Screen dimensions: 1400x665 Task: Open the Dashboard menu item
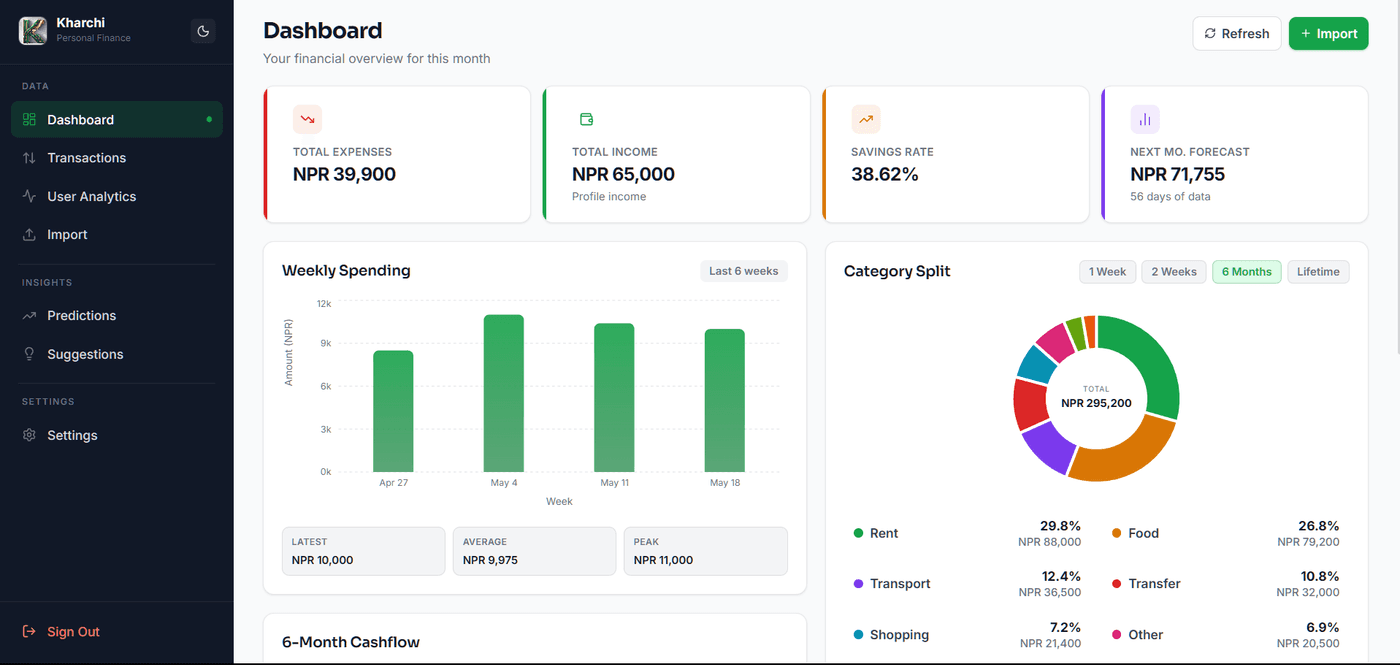[117, 119]
